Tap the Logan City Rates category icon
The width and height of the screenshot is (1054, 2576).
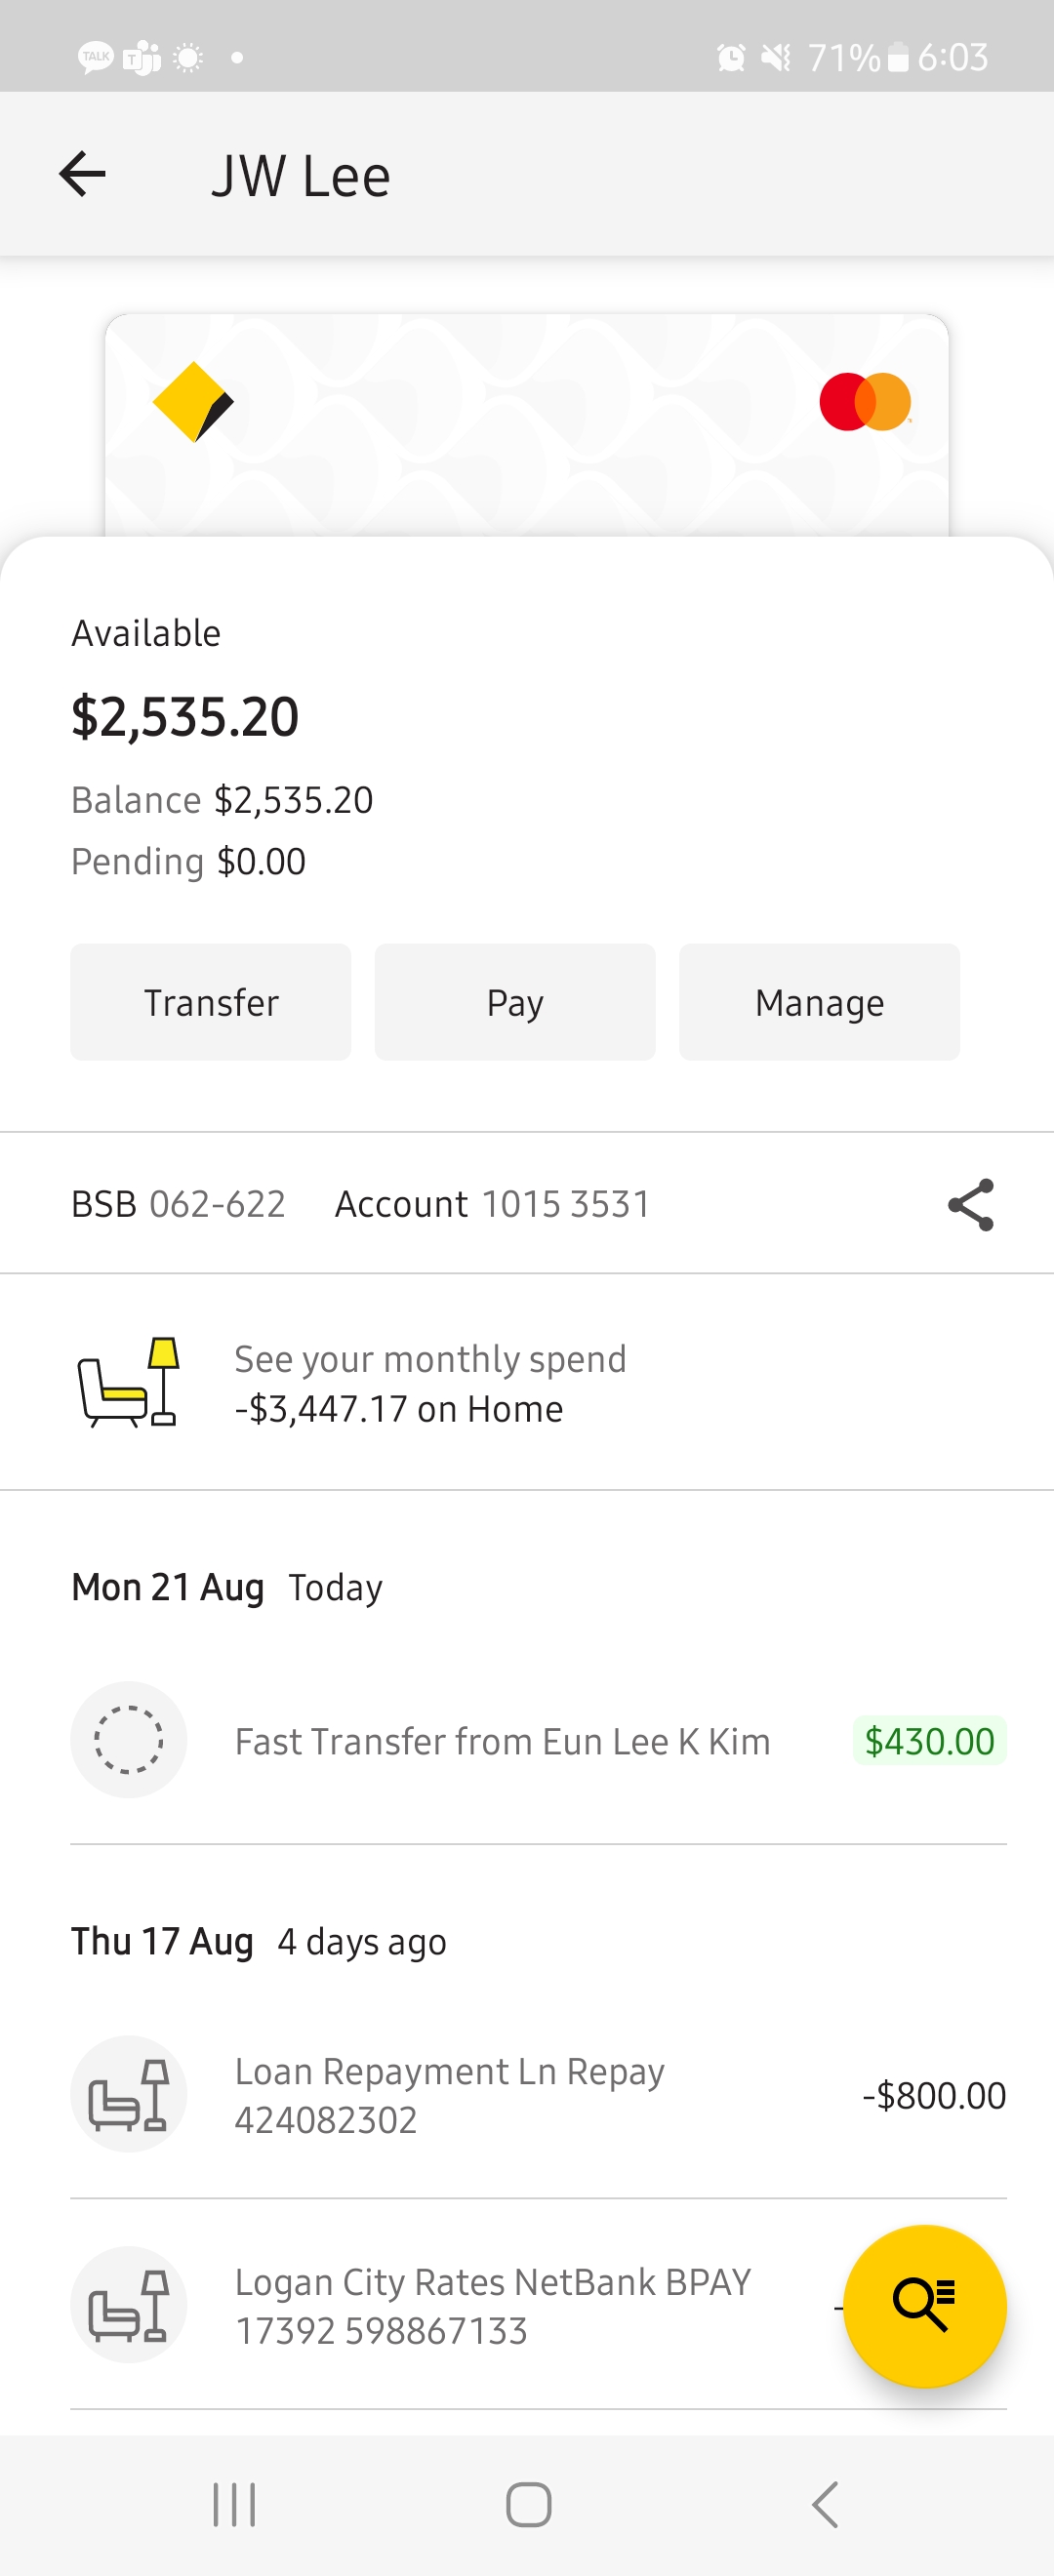click(129, 2305)
